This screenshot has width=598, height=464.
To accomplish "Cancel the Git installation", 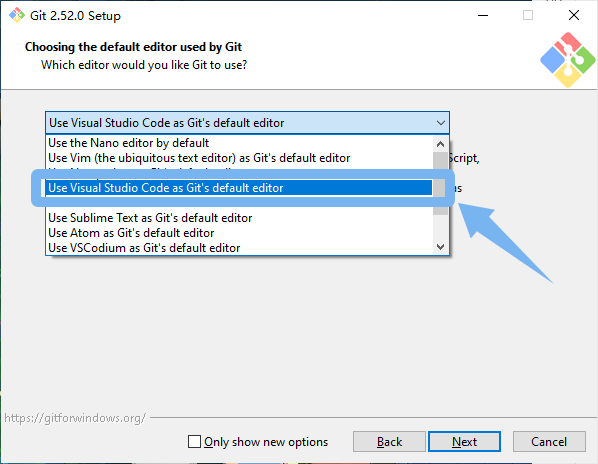I will click(549, 442).
